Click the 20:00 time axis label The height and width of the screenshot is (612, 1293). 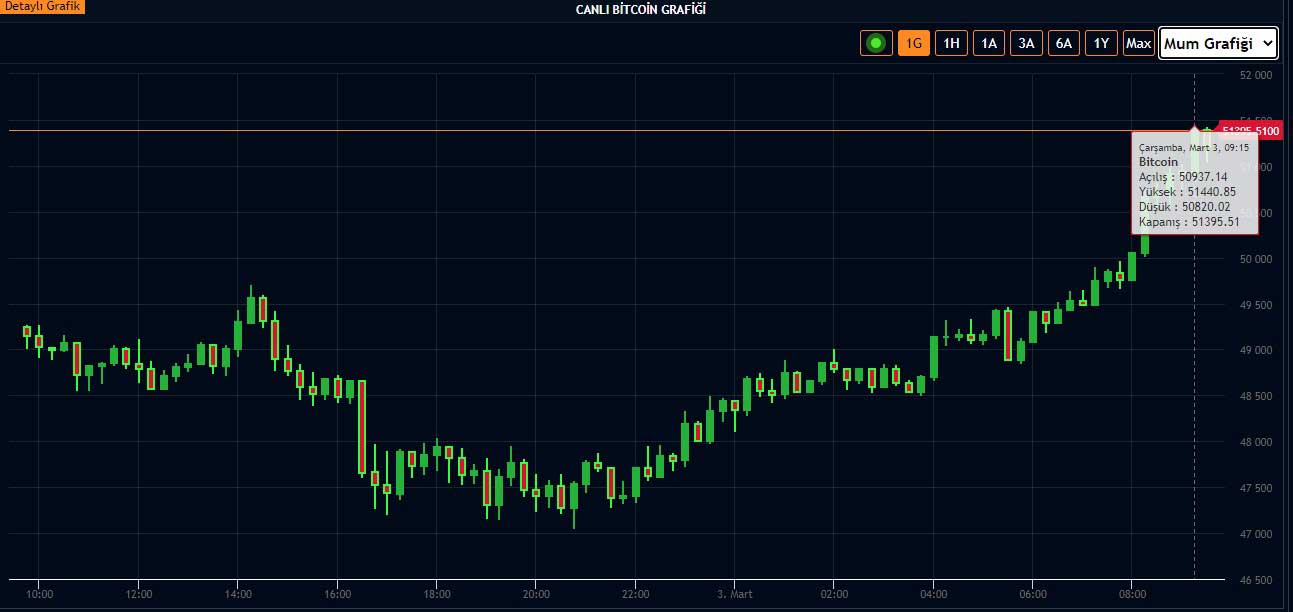[536, 594]
